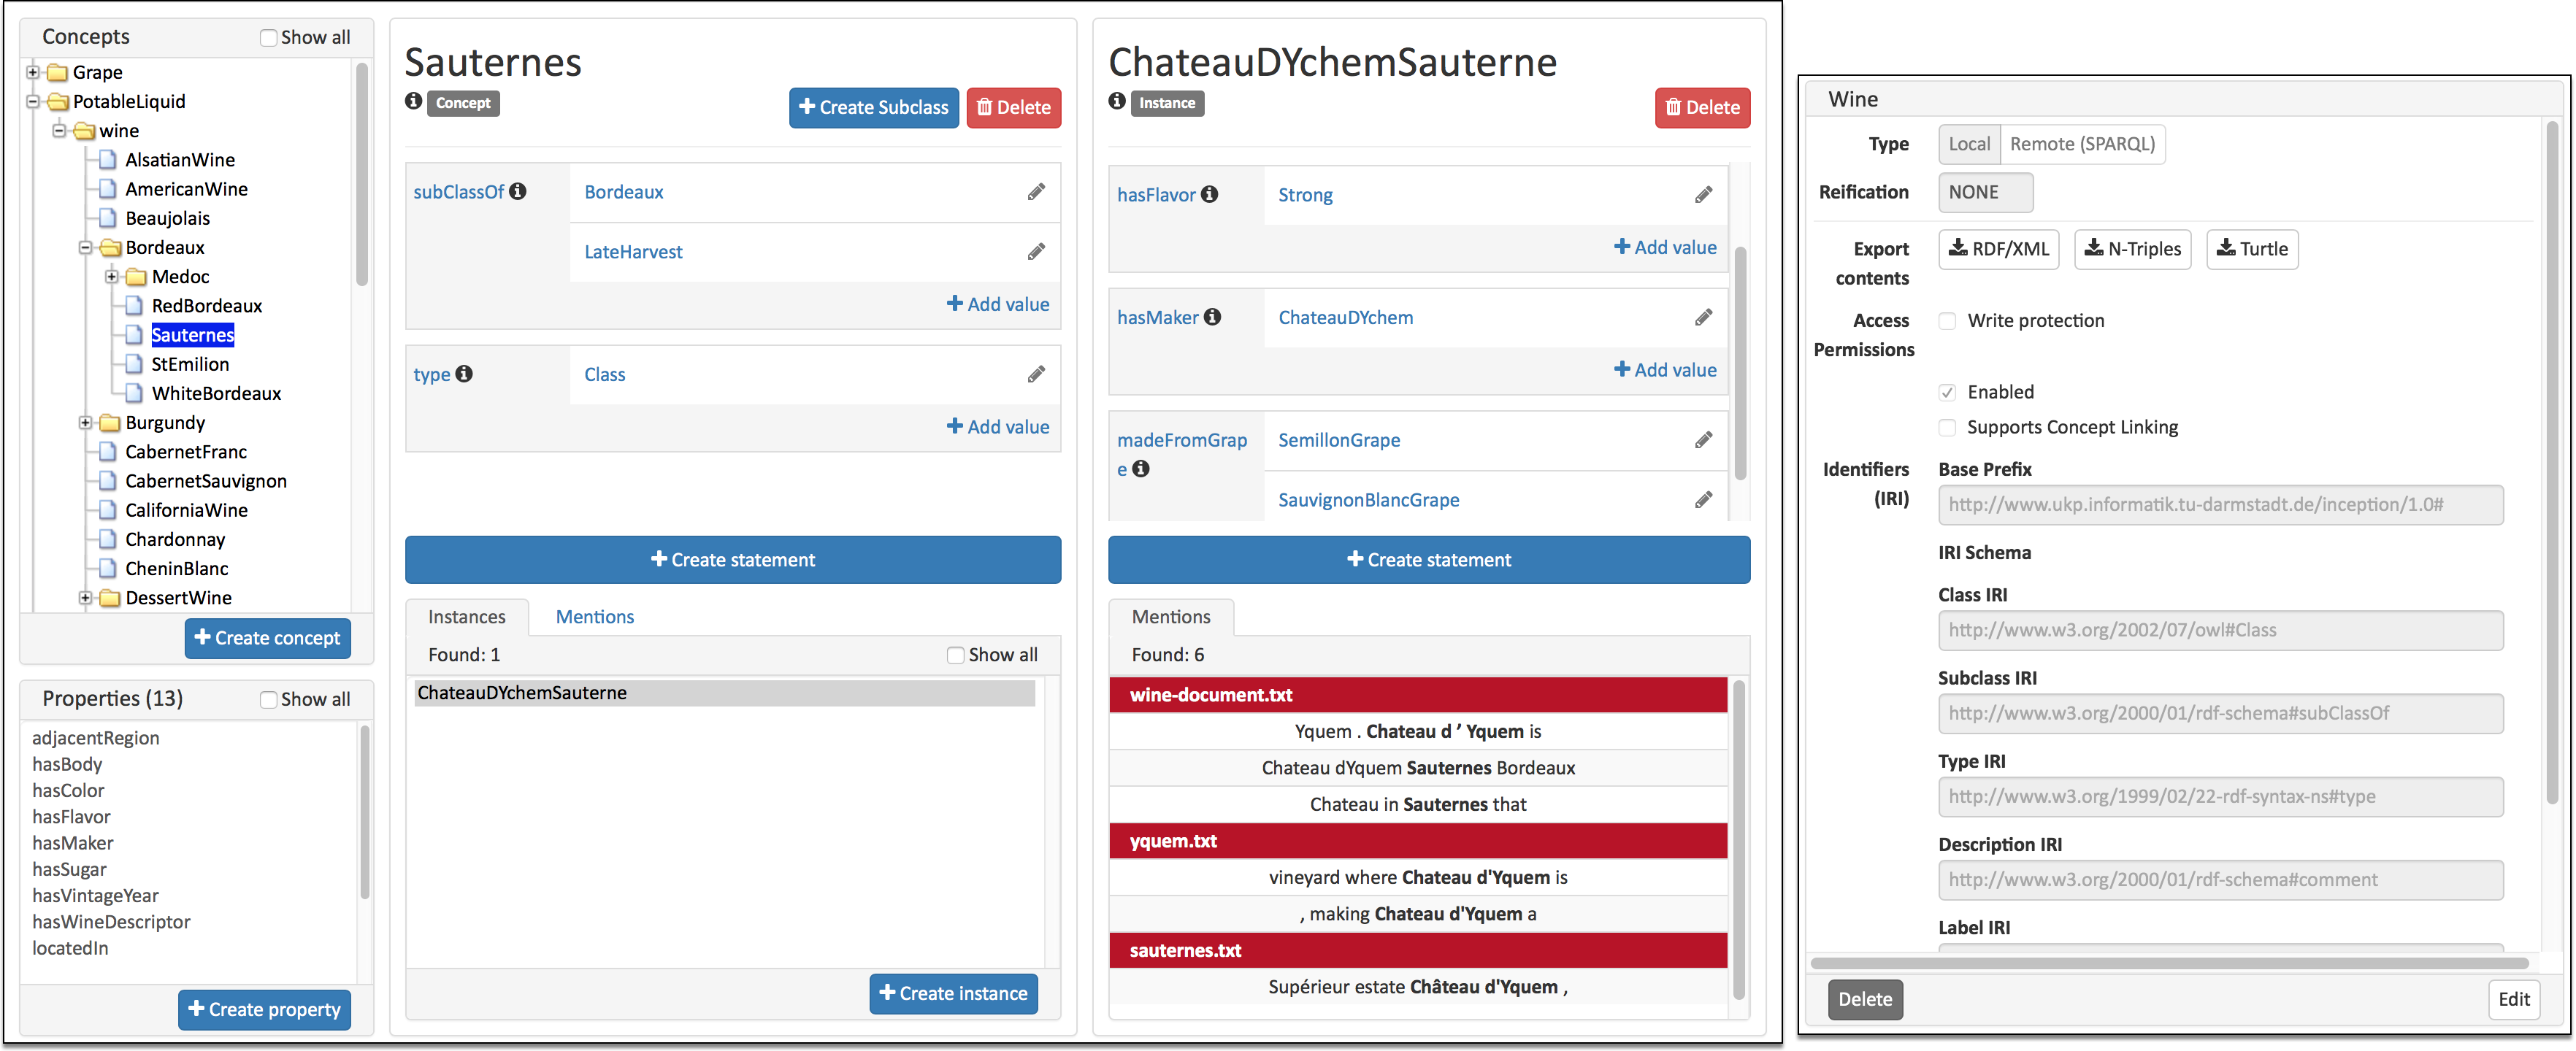Viewport: 2576px width, 1051px height.
Task: Click the pencil edit icon for Bordeaux
Action: 1036,192
